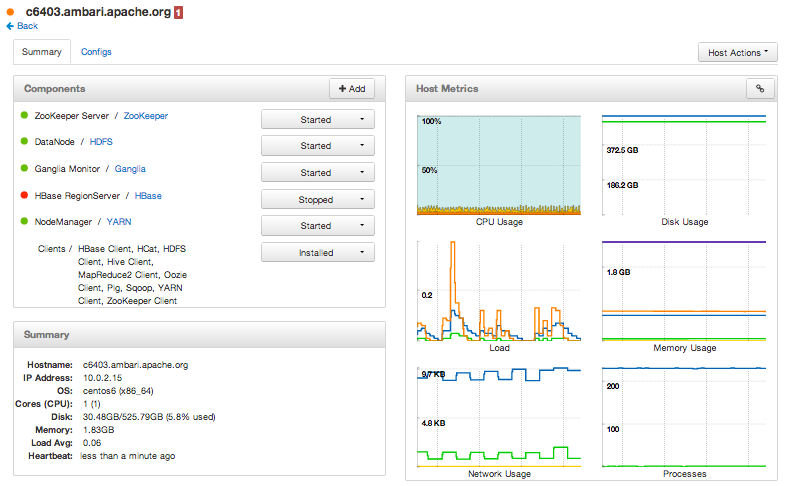Click the Clients list text HBase Client
This screenshot has width=786, height=486.
[x=105, y=249]
